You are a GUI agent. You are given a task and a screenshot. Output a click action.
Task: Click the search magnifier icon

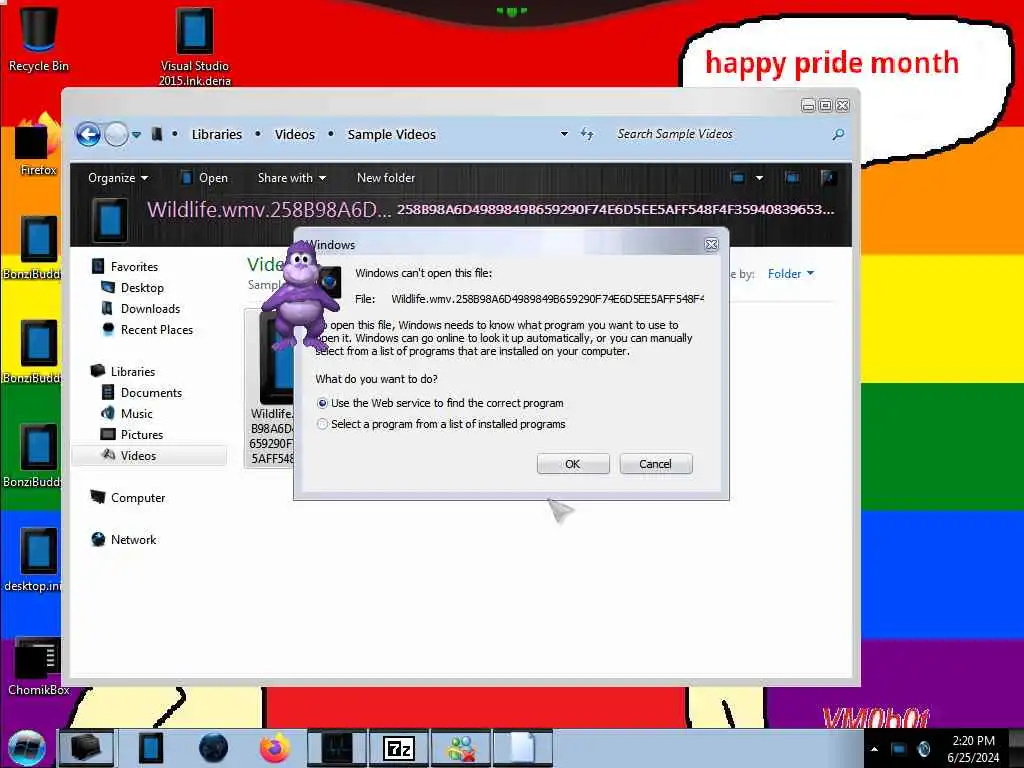pos(839,135)
